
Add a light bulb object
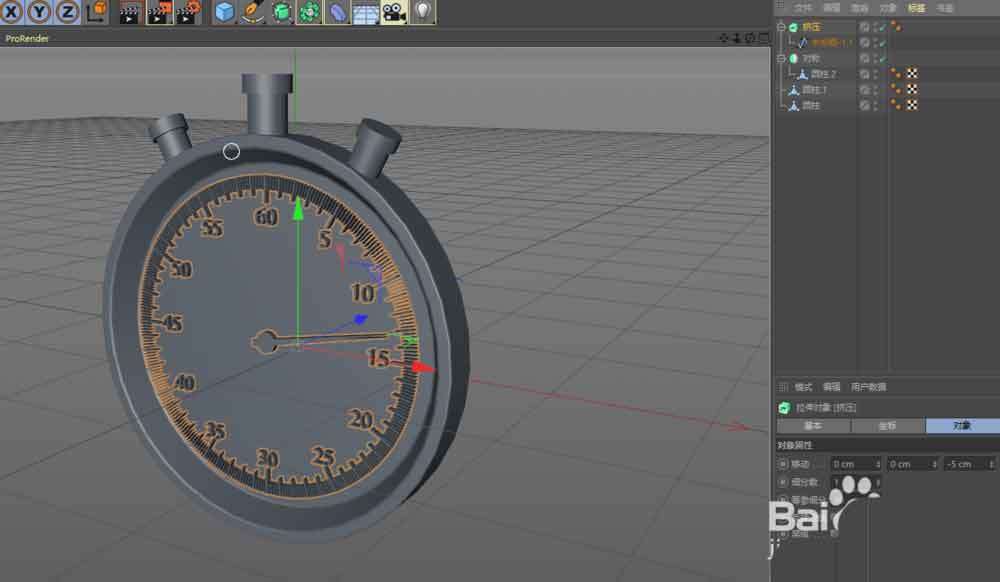tap(423, 12)
